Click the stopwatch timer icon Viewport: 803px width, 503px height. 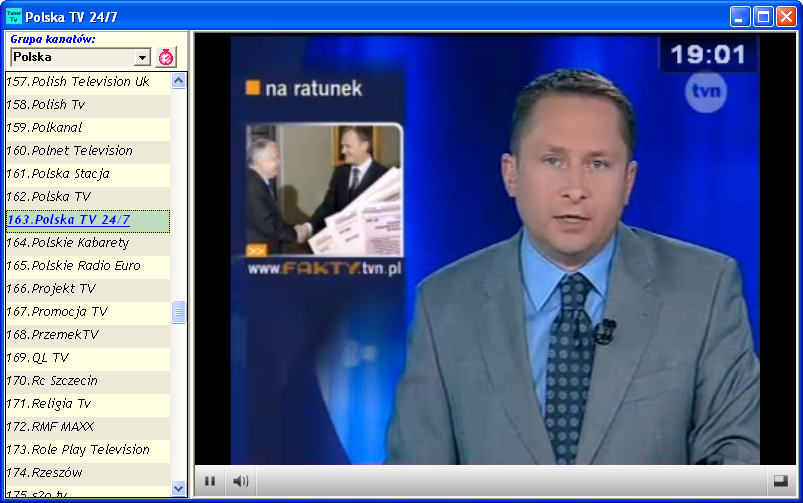[166, 57]
